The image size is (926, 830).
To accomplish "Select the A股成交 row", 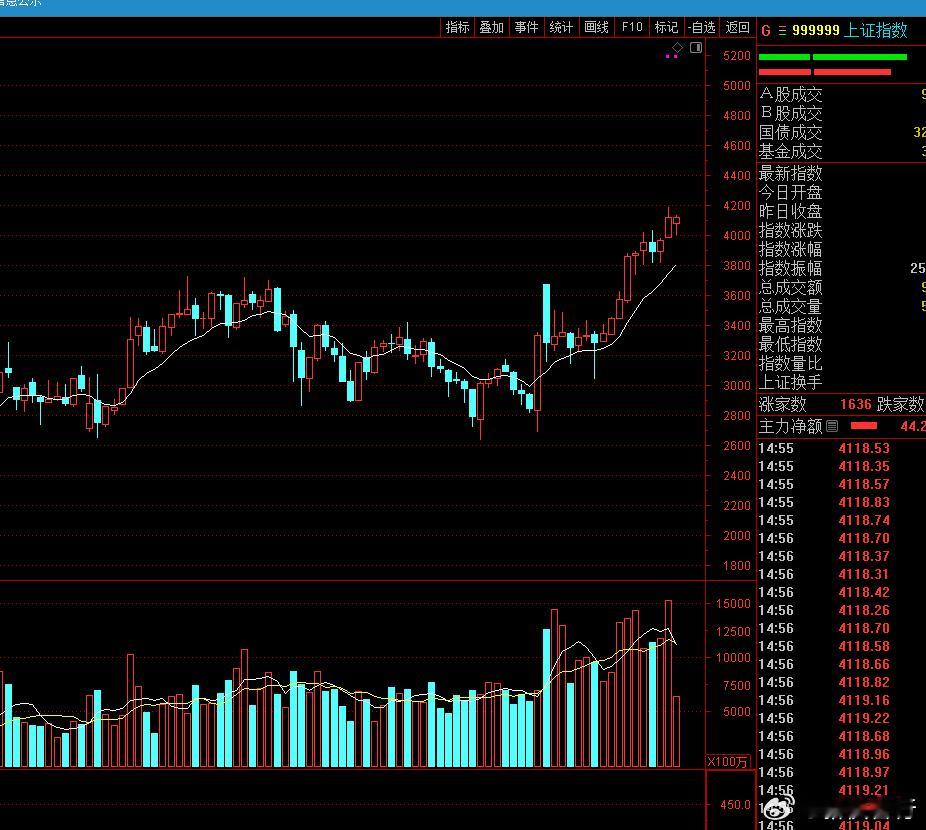I will pyautogui.click(x=842, y=95).
